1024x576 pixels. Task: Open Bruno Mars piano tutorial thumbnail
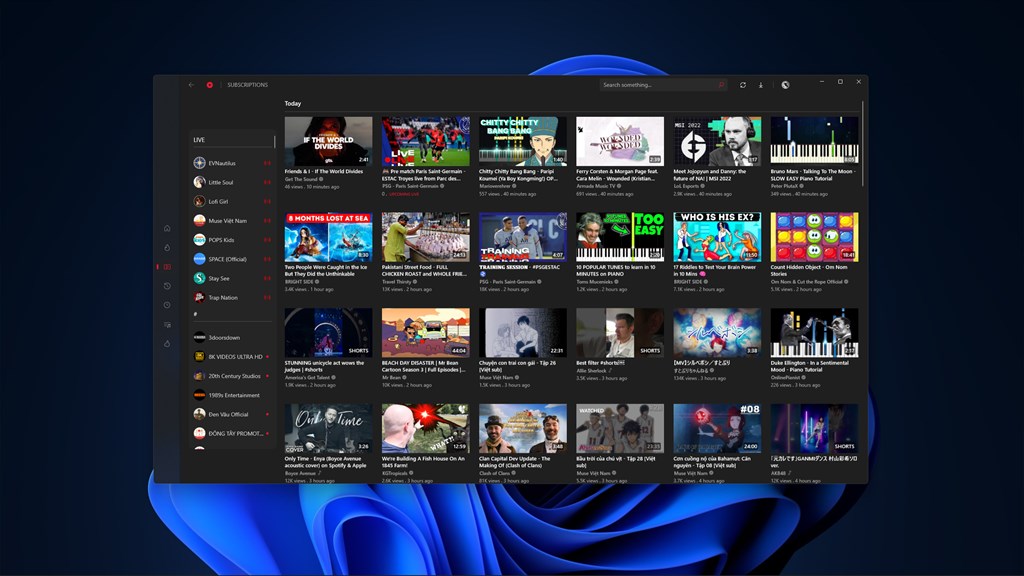point(814,141)
